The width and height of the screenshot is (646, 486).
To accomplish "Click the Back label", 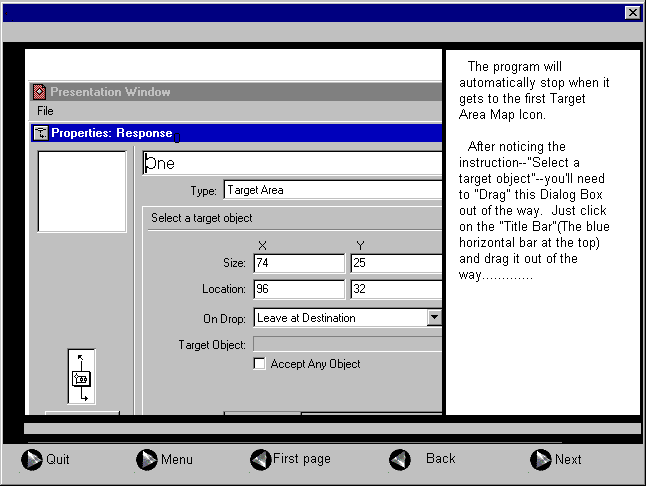I will (441, 458).
